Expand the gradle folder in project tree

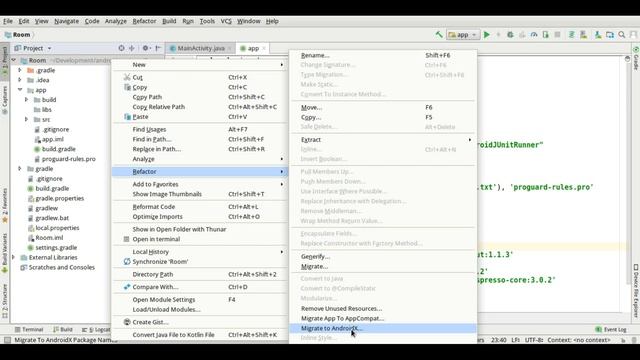(x=20, y=169)
